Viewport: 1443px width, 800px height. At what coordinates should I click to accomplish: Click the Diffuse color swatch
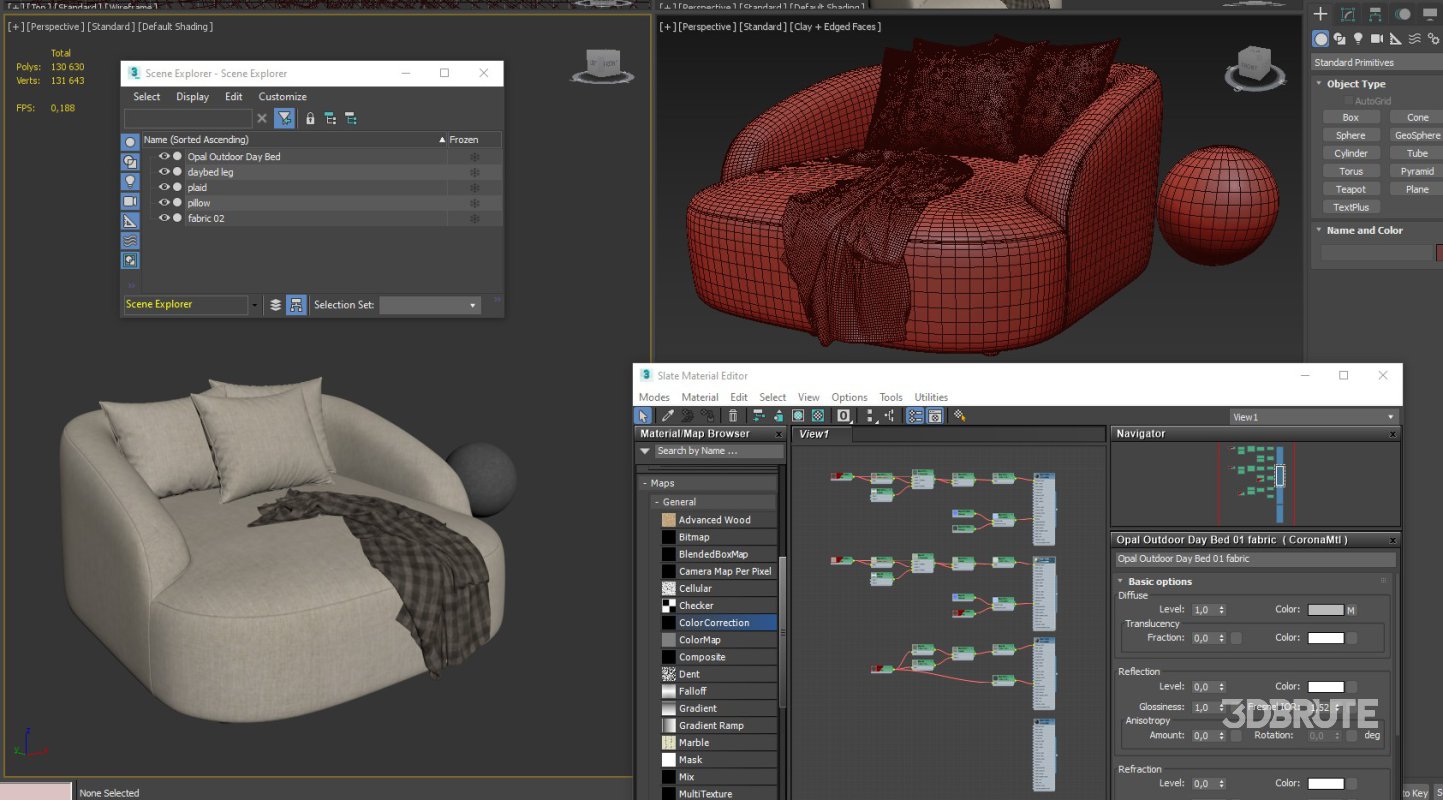click(1325, 610)
